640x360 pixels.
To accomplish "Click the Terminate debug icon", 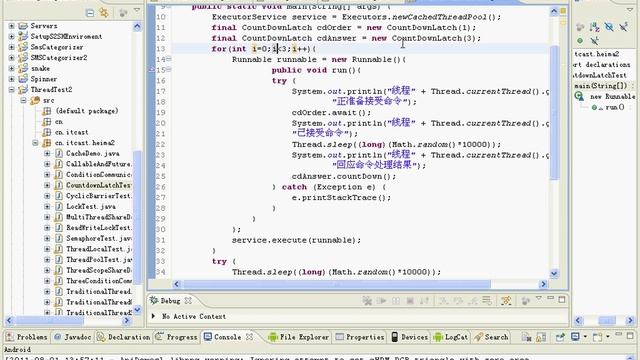I will 410,301.
